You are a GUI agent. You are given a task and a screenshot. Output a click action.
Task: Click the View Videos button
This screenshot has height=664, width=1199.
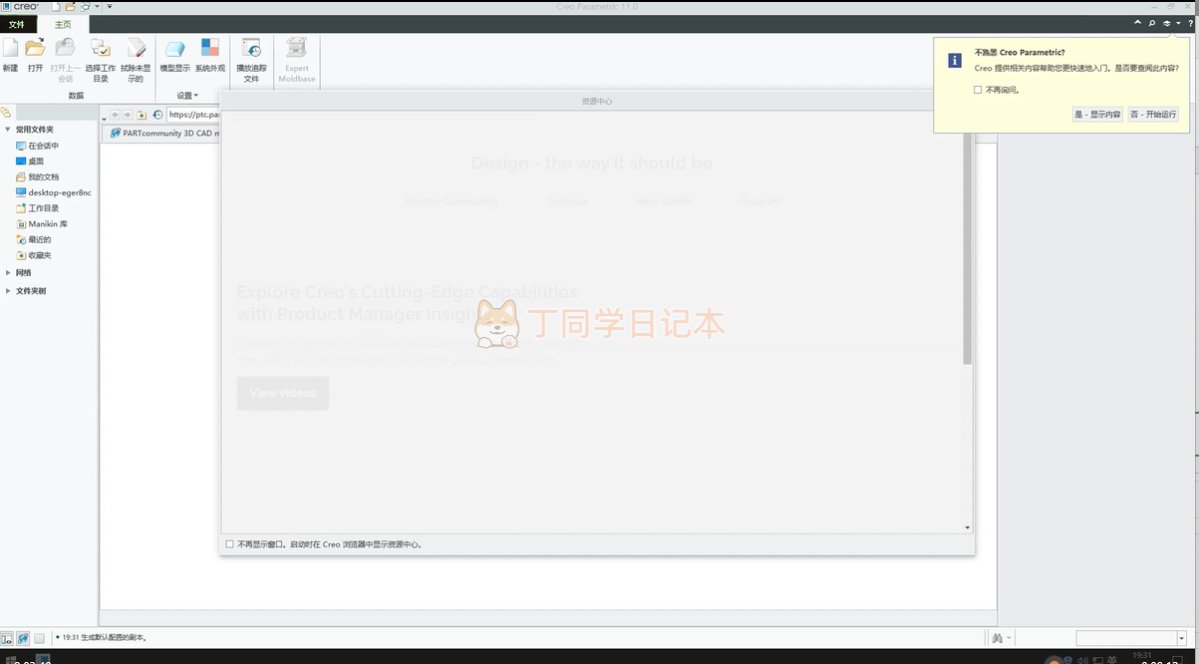(283, 393)
